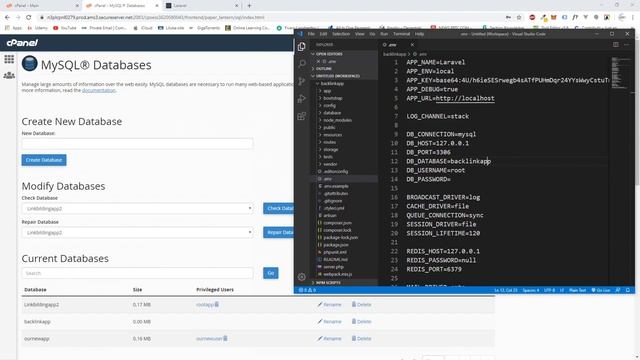Open the Explorer view in VS Code activity bar

302,47
